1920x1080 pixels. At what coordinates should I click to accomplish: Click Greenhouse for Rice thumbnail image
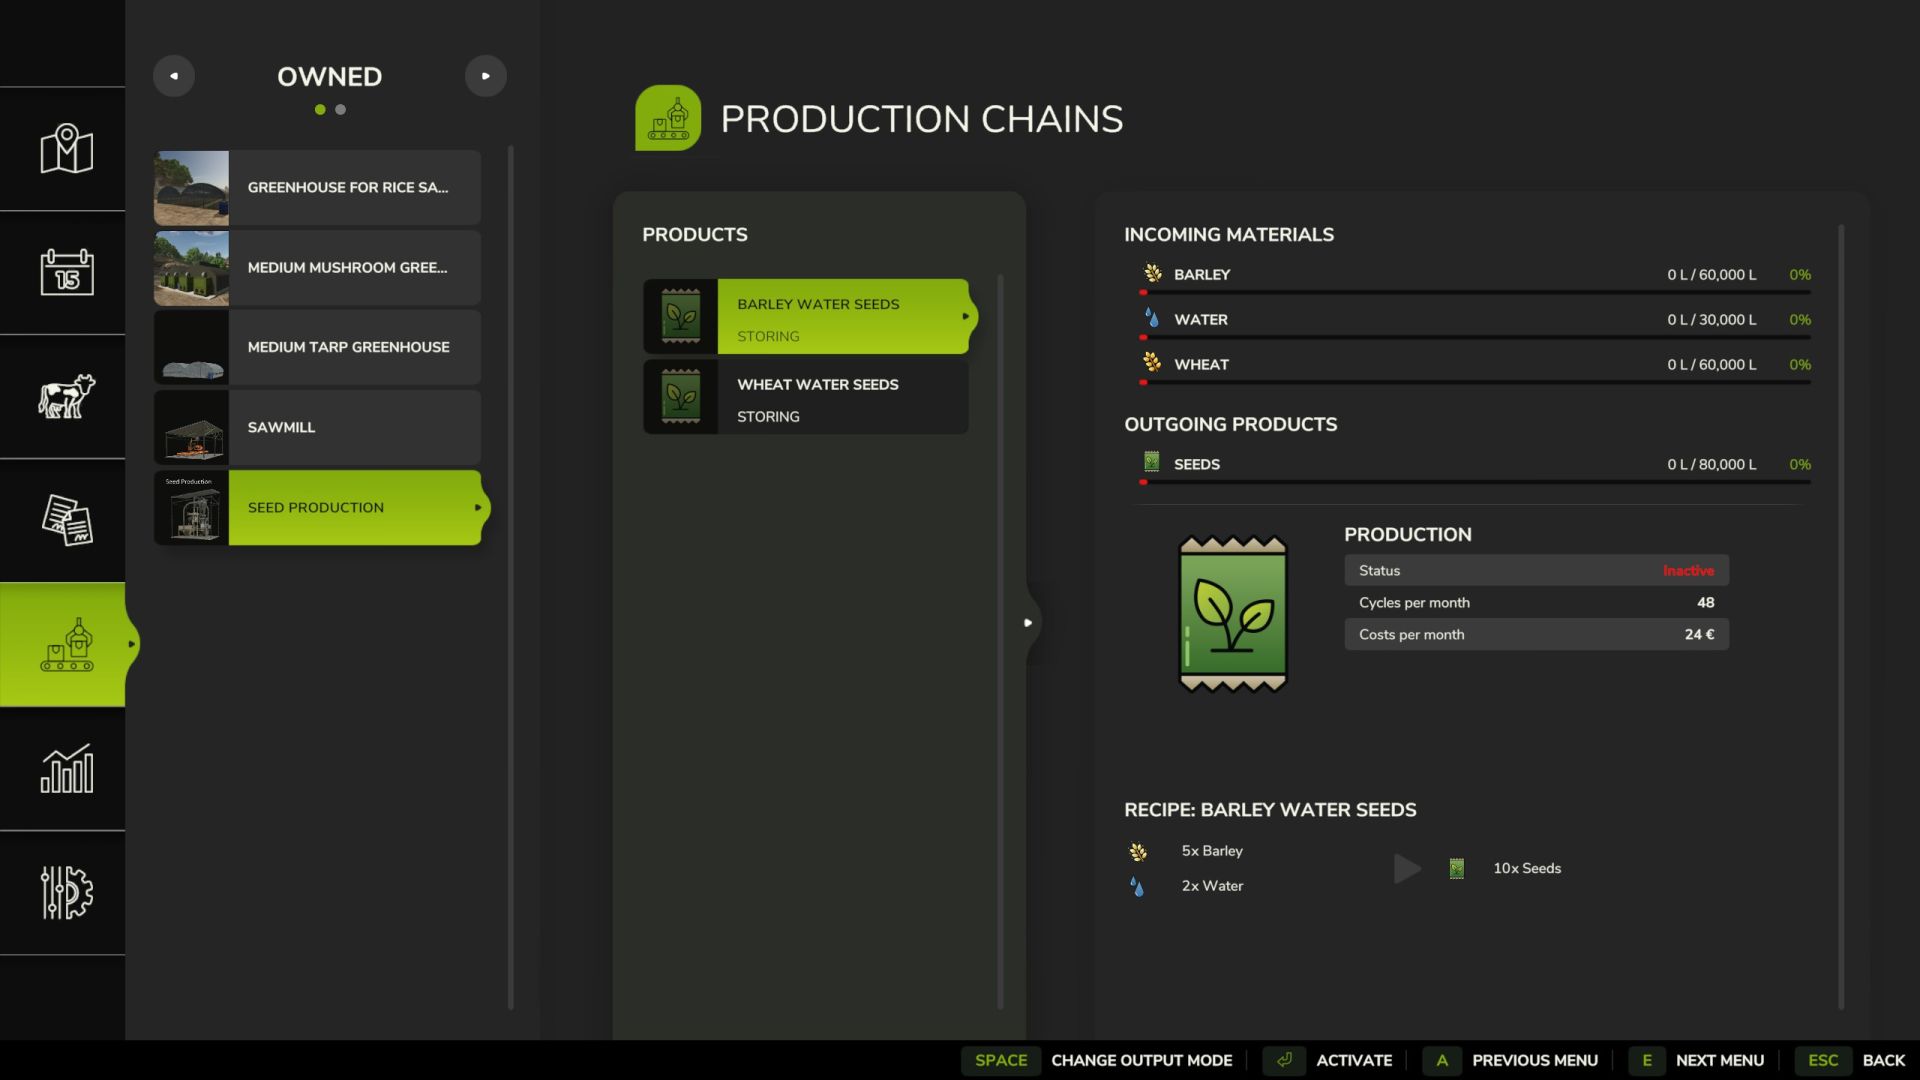[191, 188]
